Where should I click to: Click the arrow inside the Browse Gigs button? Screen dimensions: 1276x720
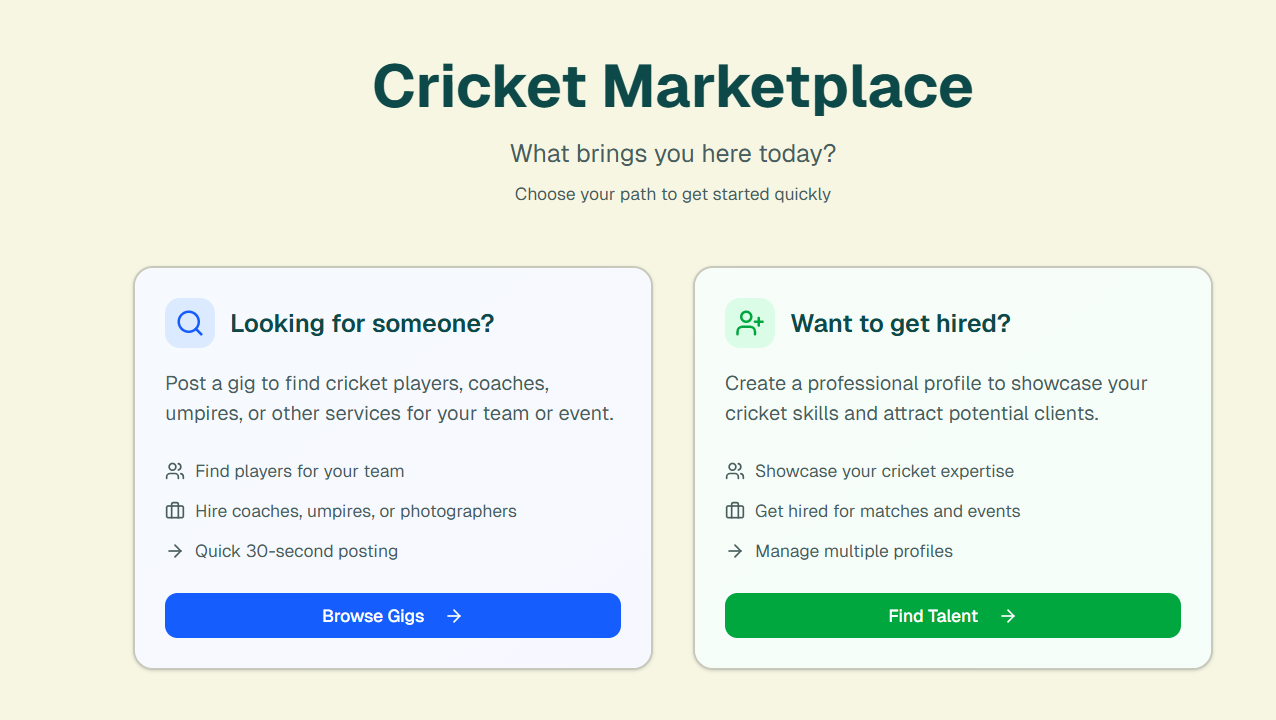(x=454, y=615)
